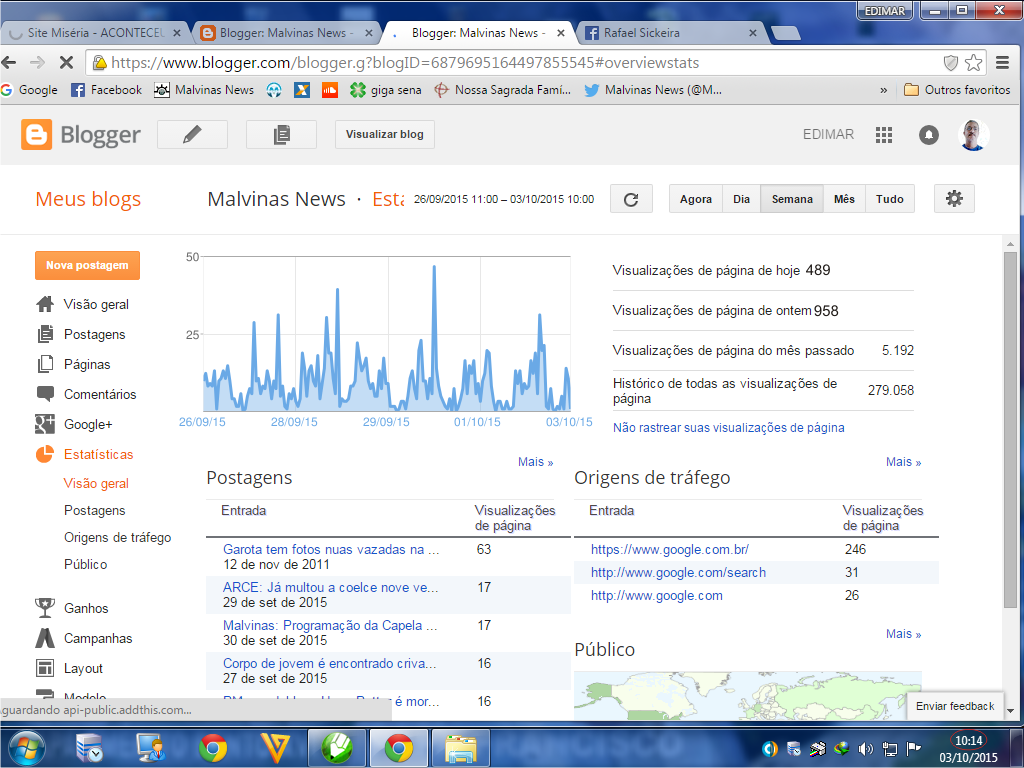Click the Nova postagem button
This screenshot has width=1024, height=768.
(x=88, y=265)
